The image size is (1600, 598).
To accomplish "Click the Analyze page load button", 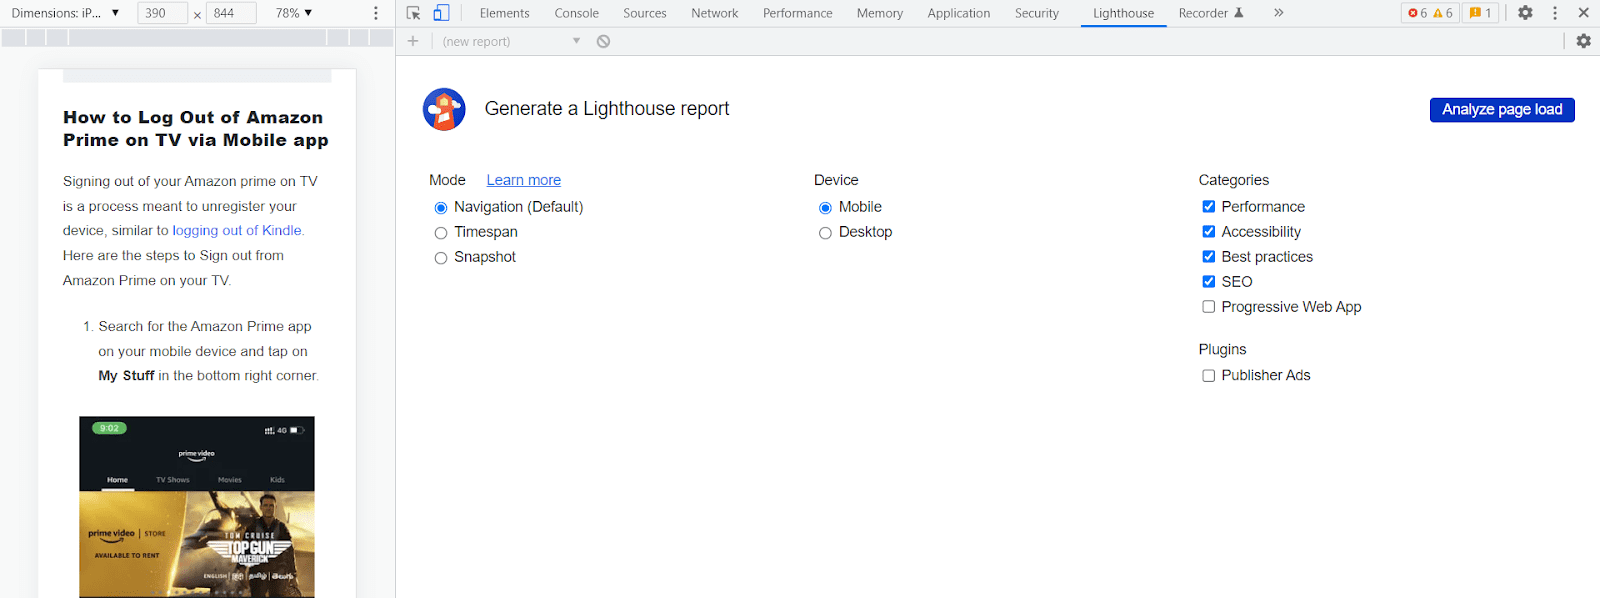I will point(1502,110).
